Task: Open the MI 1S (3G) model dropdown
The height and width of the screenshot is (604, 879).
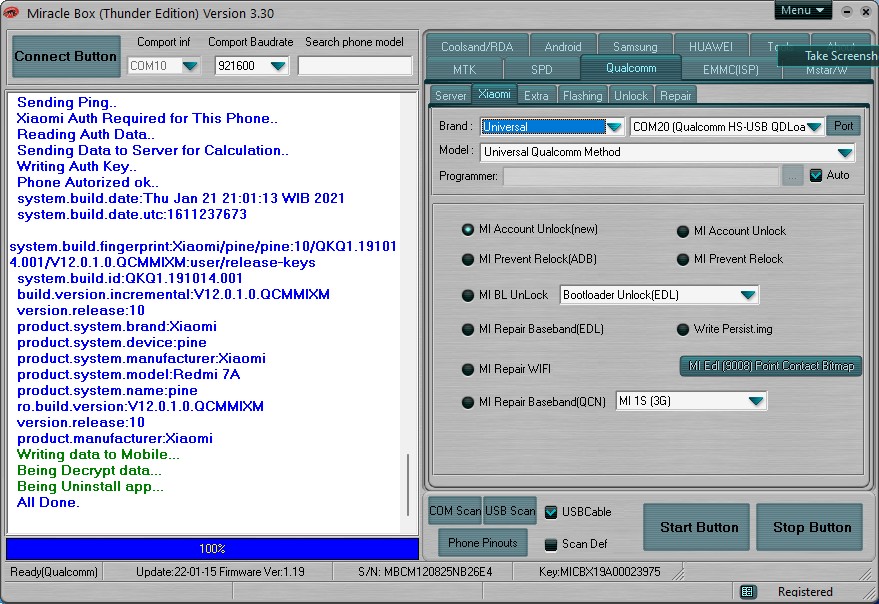Action: click(756, 401)
